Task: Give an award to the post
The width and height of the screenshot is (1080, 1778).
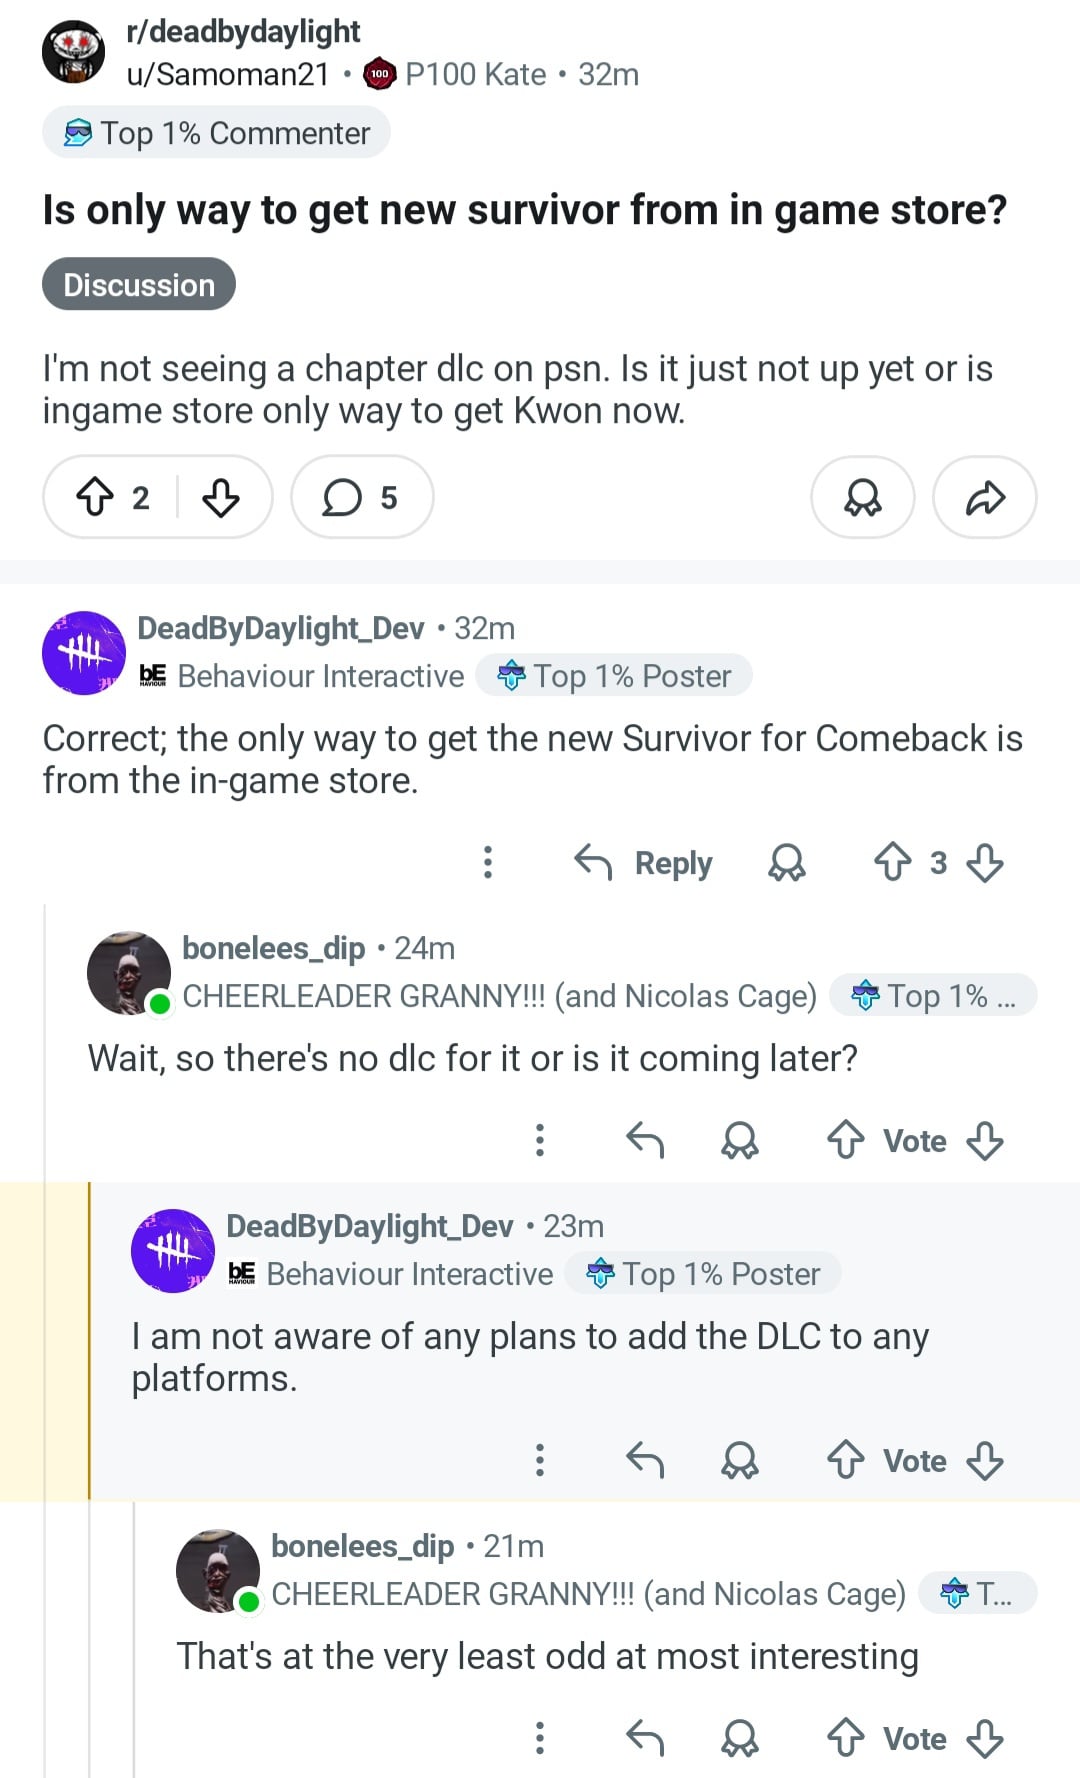Action: tap(862, 496)
